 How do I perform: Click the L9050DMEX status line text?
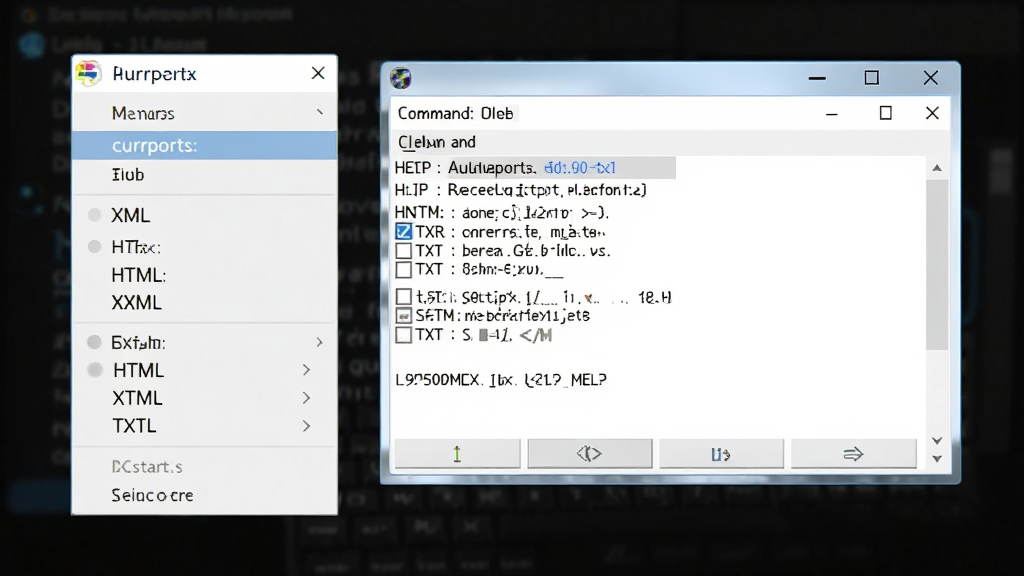point(501,379)
